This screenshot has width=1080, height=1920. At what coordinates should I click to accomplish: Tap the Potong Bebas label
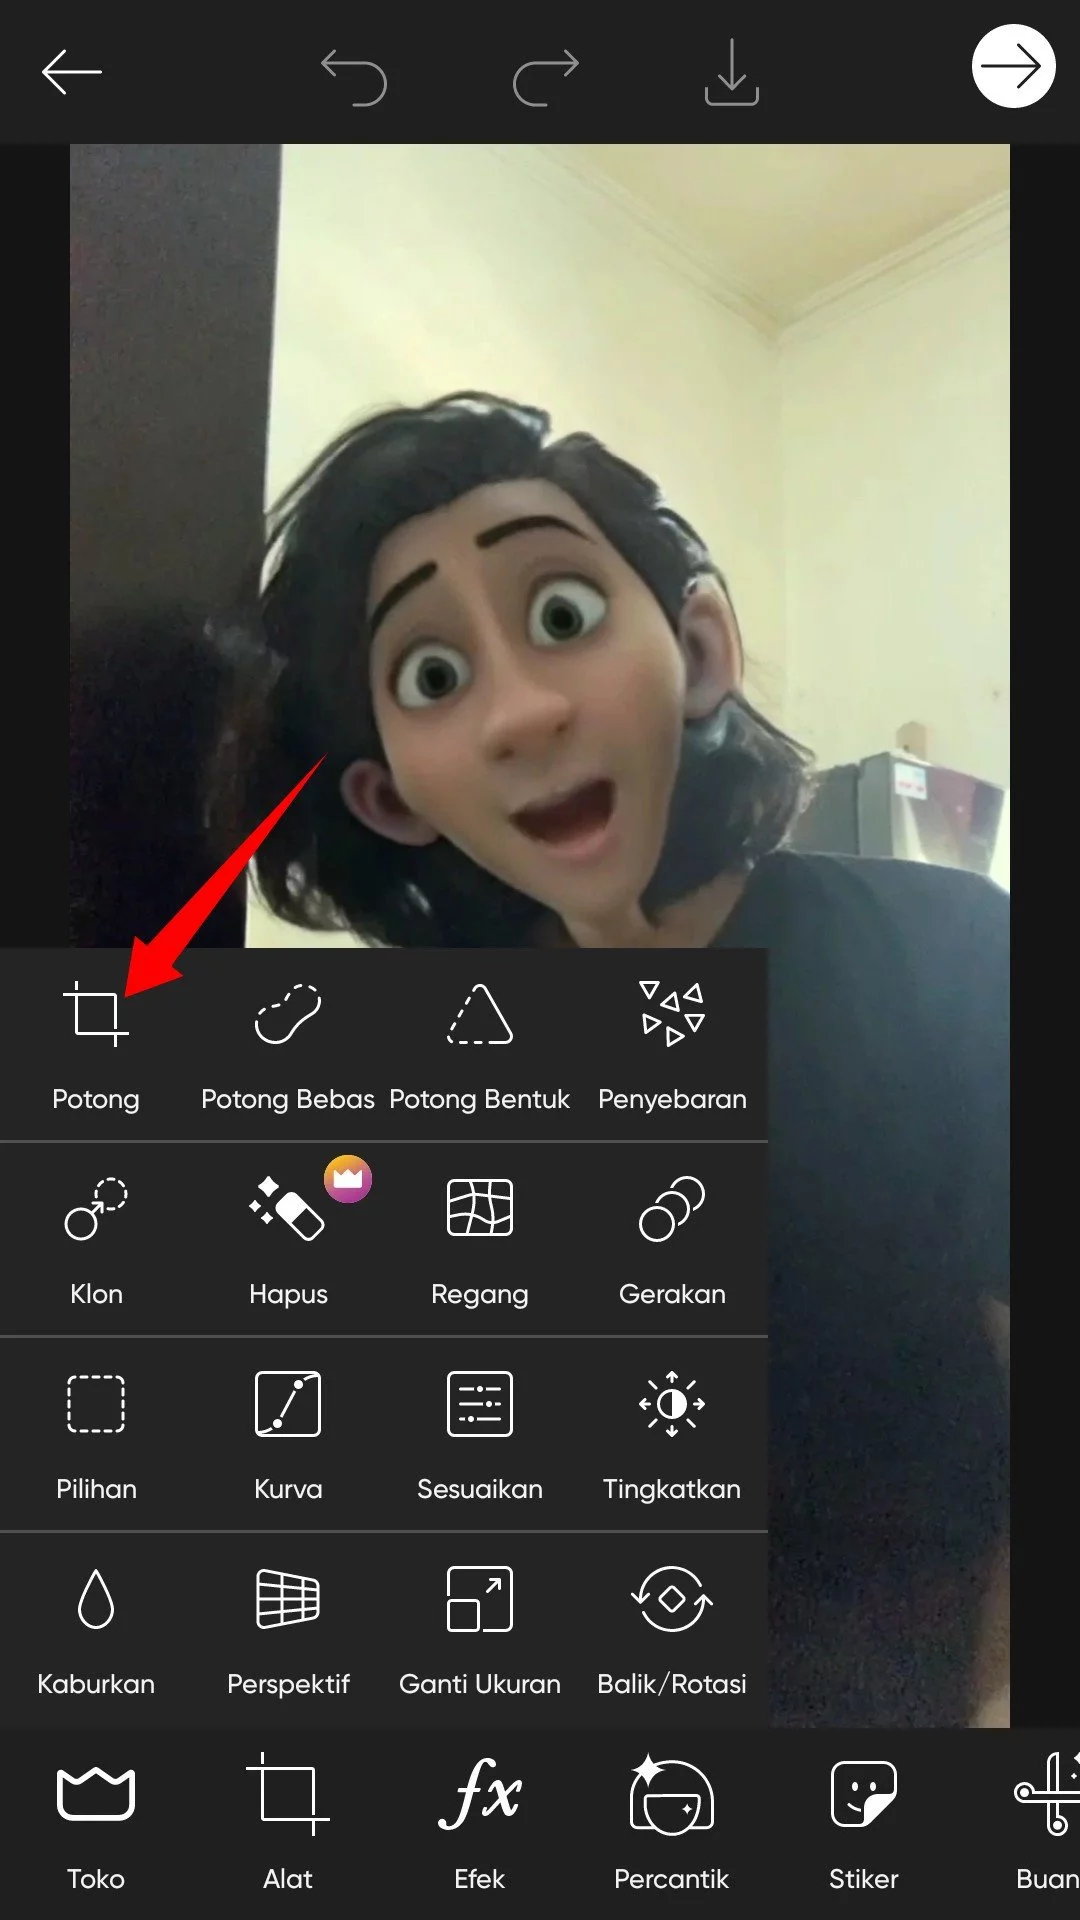[288, 1099]
